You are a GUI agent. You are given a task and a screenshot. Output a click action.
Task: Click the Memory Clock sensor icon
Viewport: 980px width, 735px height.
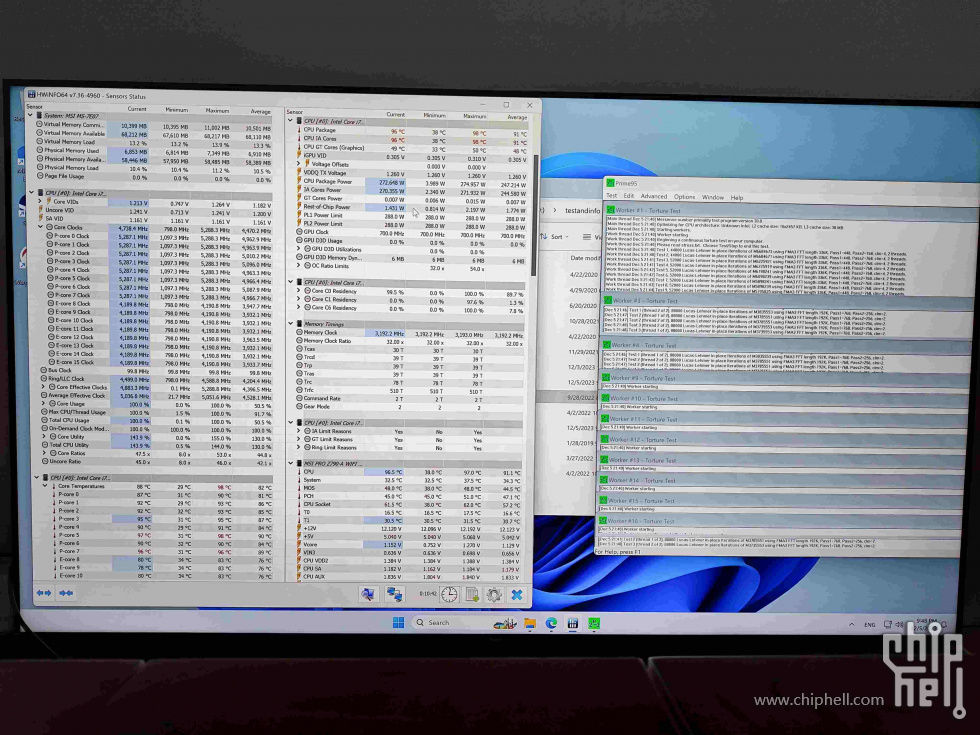click(299, 332)
